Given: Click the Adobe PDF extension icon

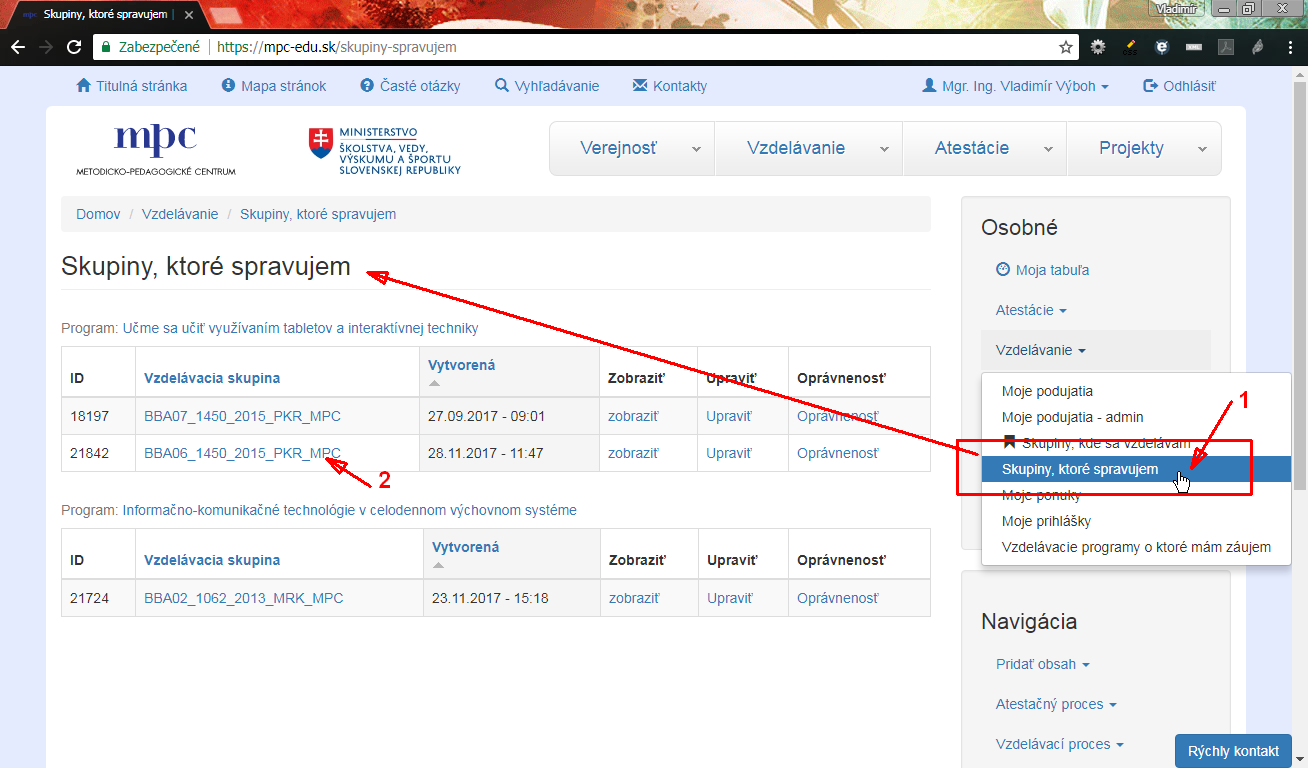Looking at the screenshot, I should point(1225,47).
